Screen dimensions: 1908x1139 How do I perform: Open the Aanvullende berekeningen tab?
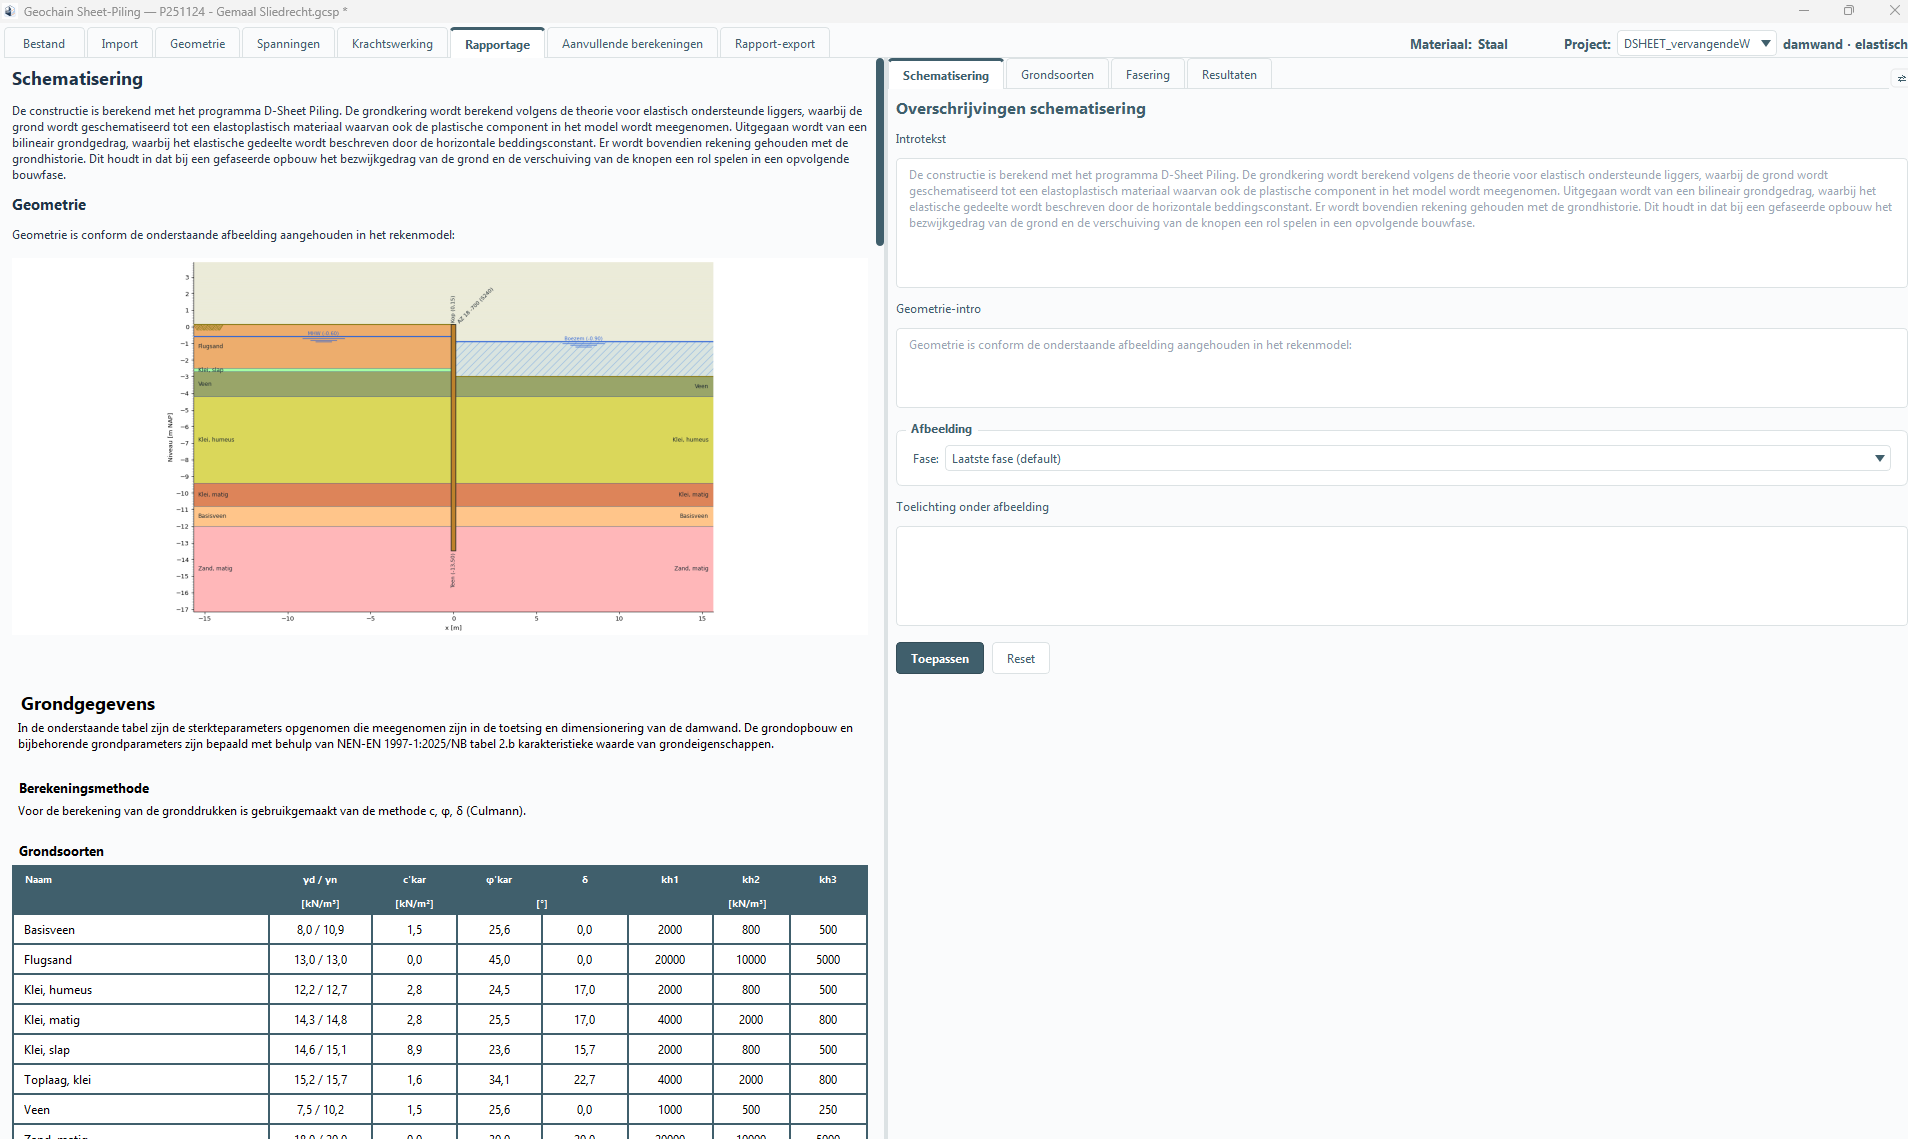coord(632,44)
